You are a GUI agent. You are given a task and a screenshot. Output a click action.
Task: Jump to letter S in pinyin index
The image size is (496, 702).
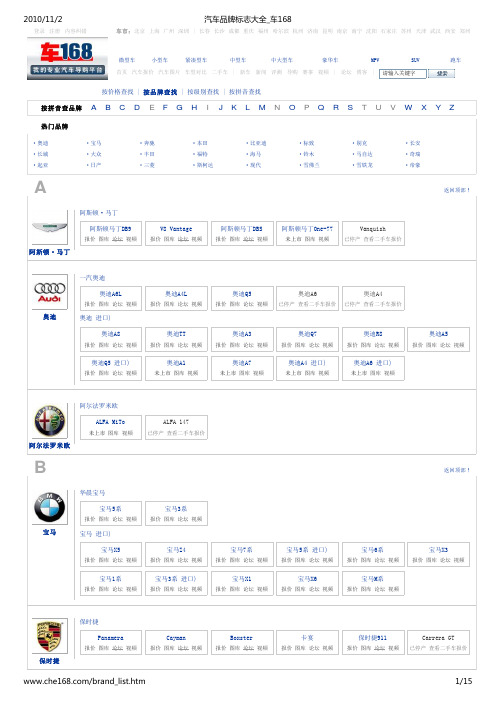click(350, 107)
